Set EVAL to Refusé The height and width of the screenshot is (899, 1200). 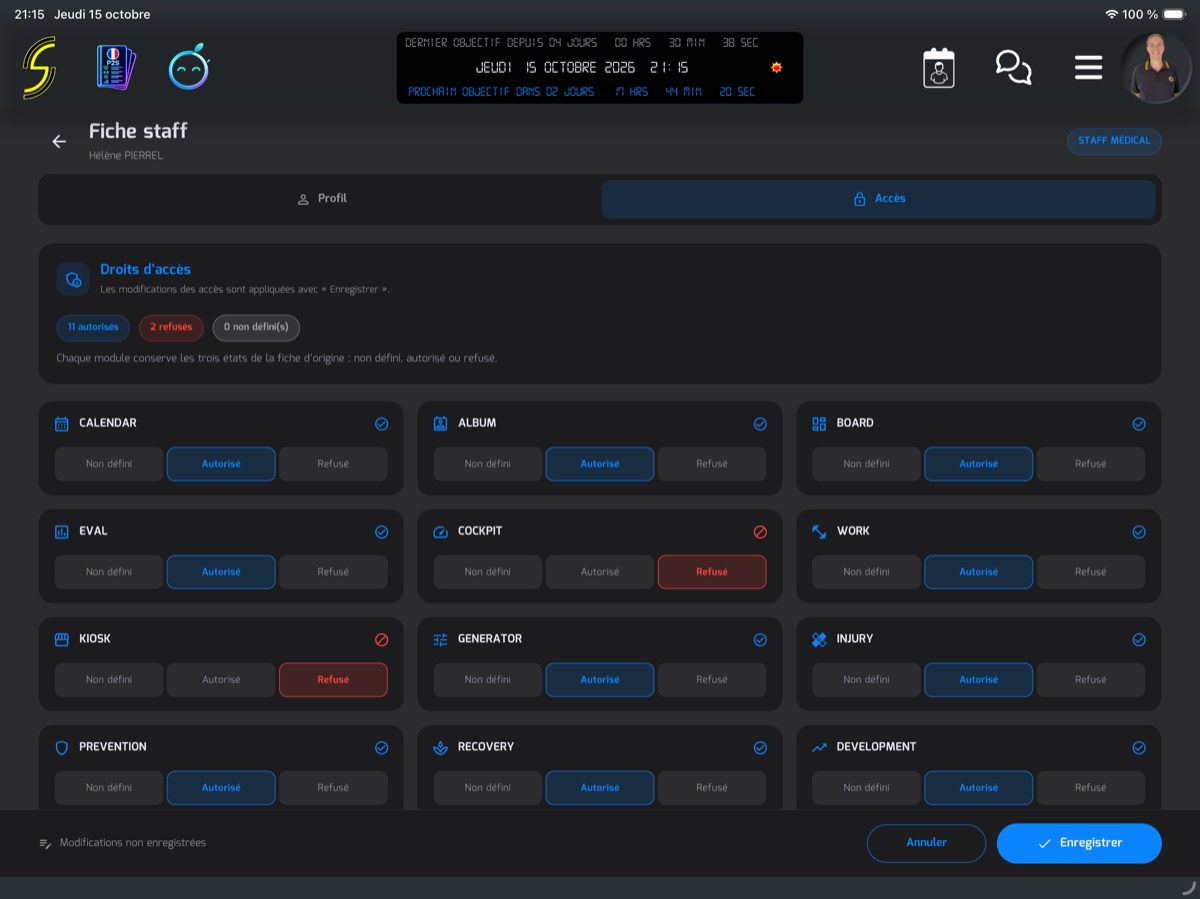333,572
